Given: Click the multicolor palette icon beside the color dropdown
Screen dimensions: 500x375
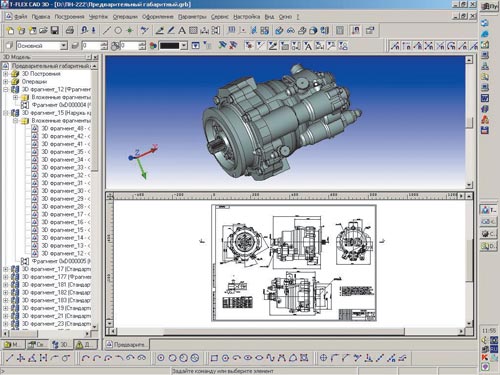Looking at the screenshot, I should coord(153,46).
